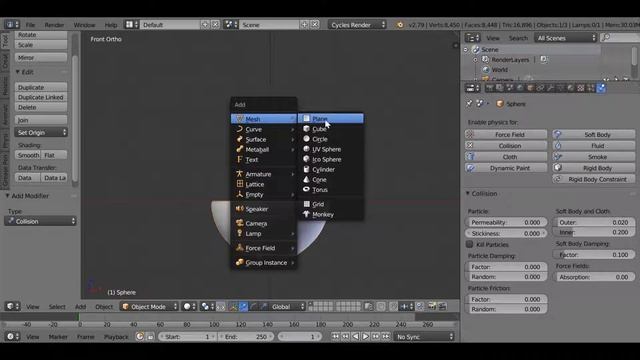
Task: Click Flat shading button
Action: [54, 155]
